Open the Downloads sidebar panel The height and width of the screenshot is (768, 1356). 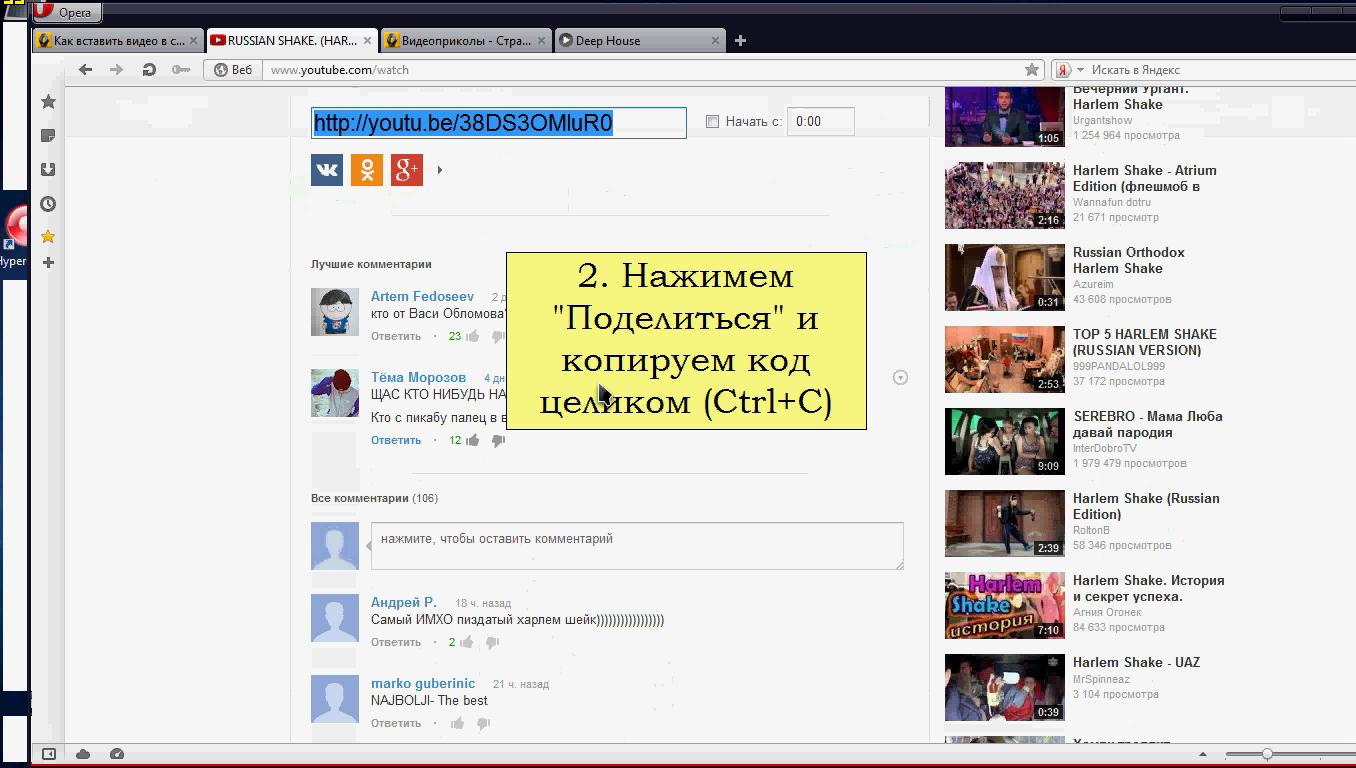48,170
